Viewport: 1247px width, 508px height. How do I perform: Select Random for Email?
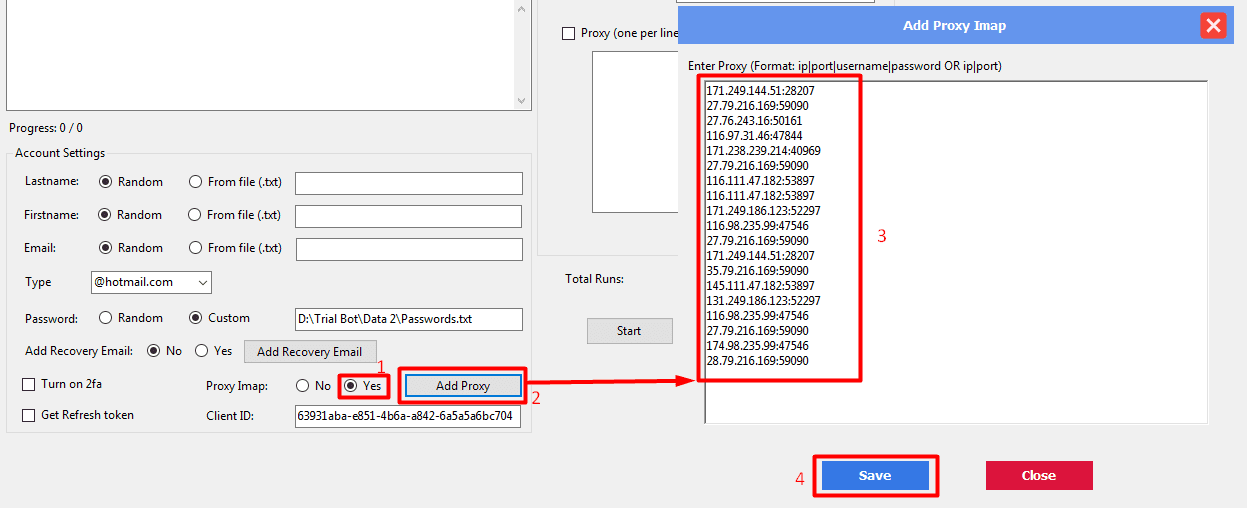(130, 248)
